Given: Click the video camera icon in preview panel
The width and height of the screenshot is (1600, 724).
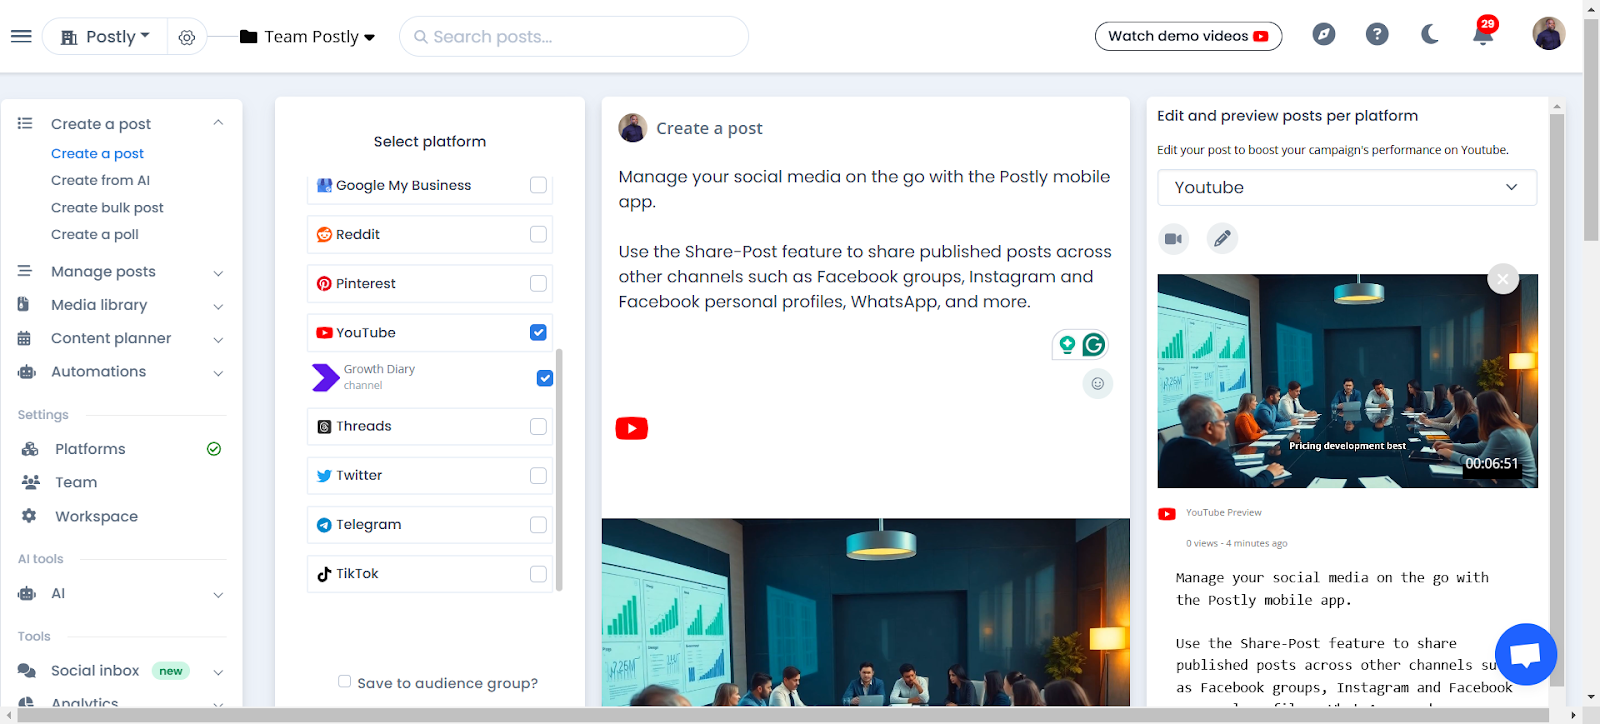Looking at the screenshot, I should click(1173, 239).
